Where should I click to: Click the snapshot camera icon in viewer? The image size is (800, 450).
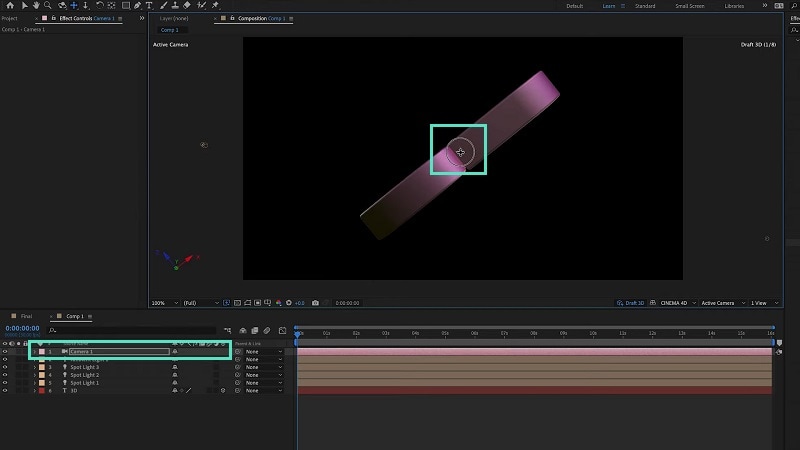point(316,302)
